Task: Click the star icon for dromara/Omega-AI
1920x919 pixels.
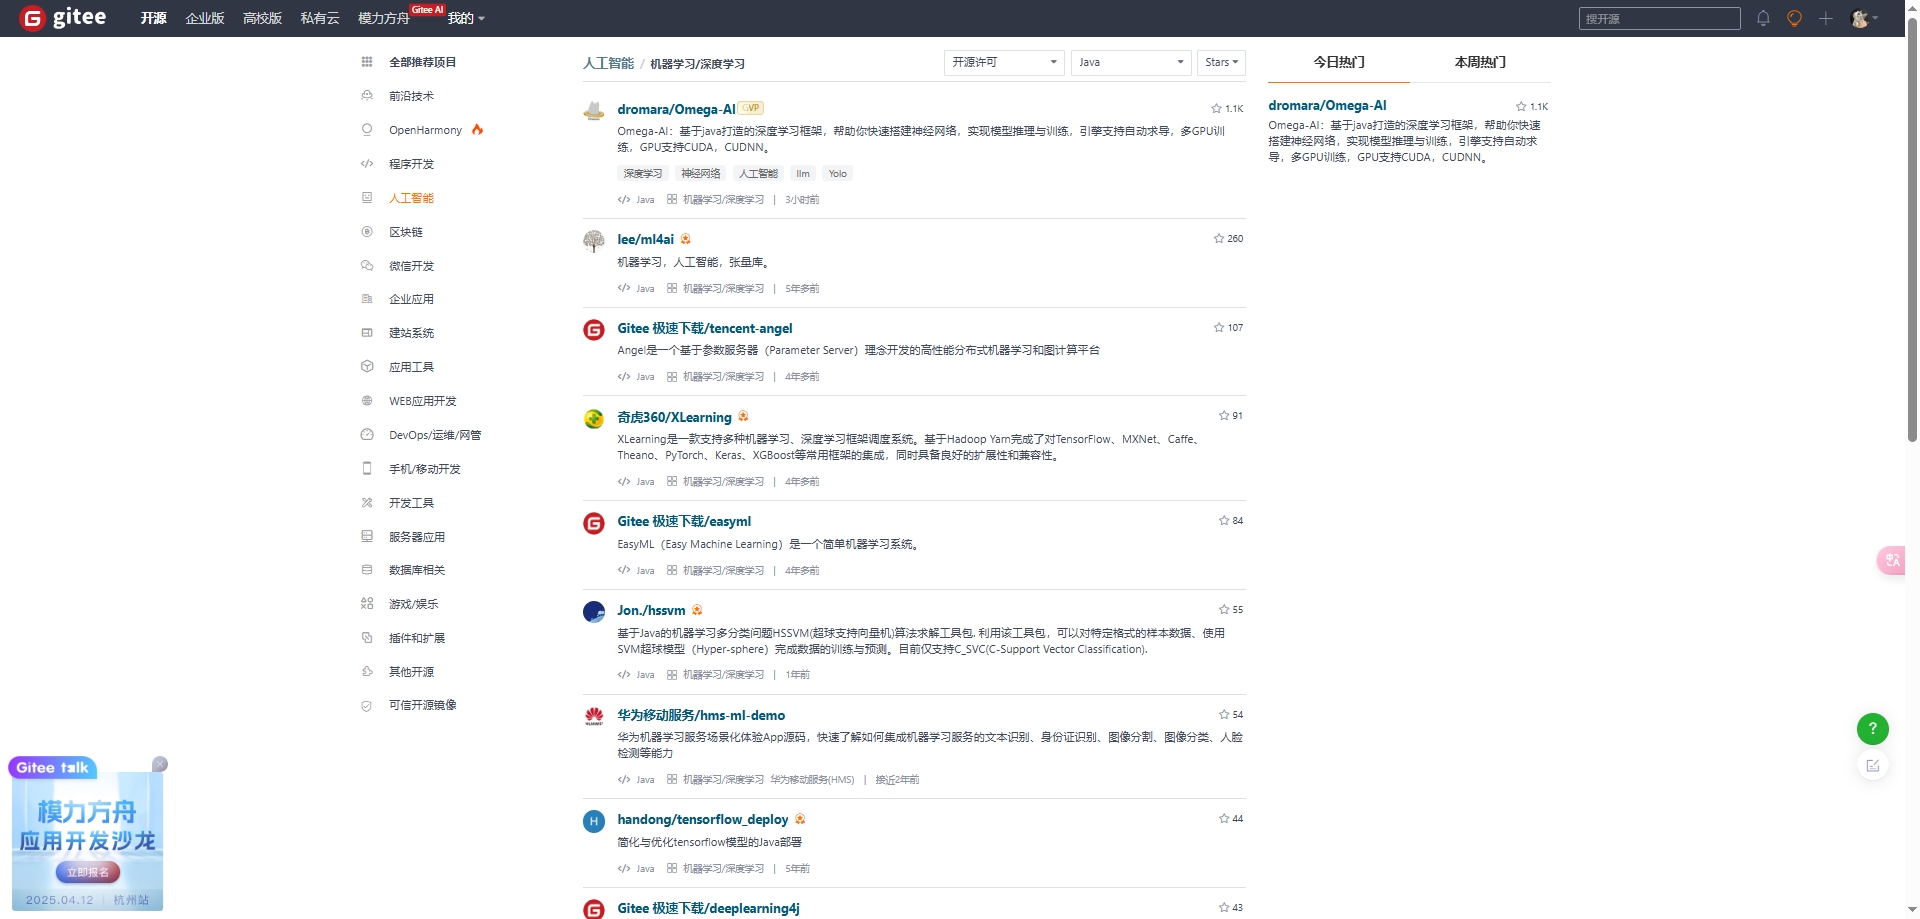Action: pyautogui.click(x=1216, y=109)
